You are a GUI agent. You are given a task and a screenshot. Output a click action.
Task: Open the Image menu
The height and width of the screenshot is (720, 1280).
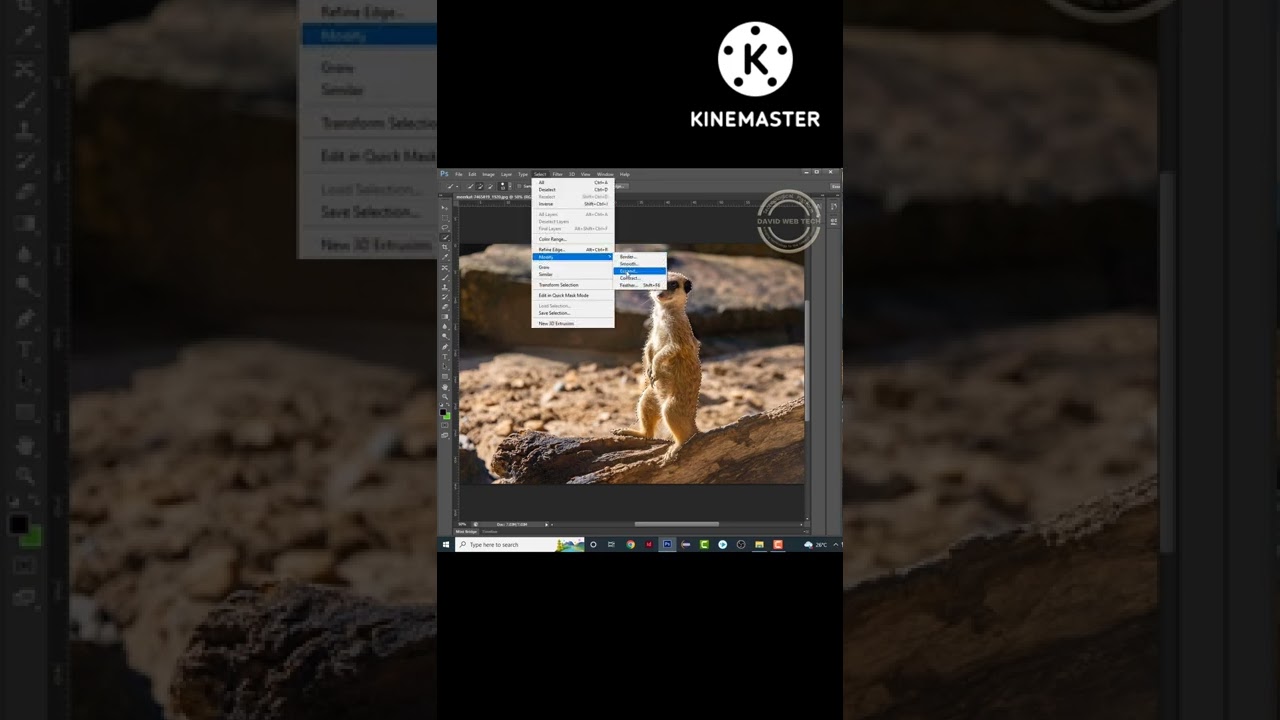point(488,174)
